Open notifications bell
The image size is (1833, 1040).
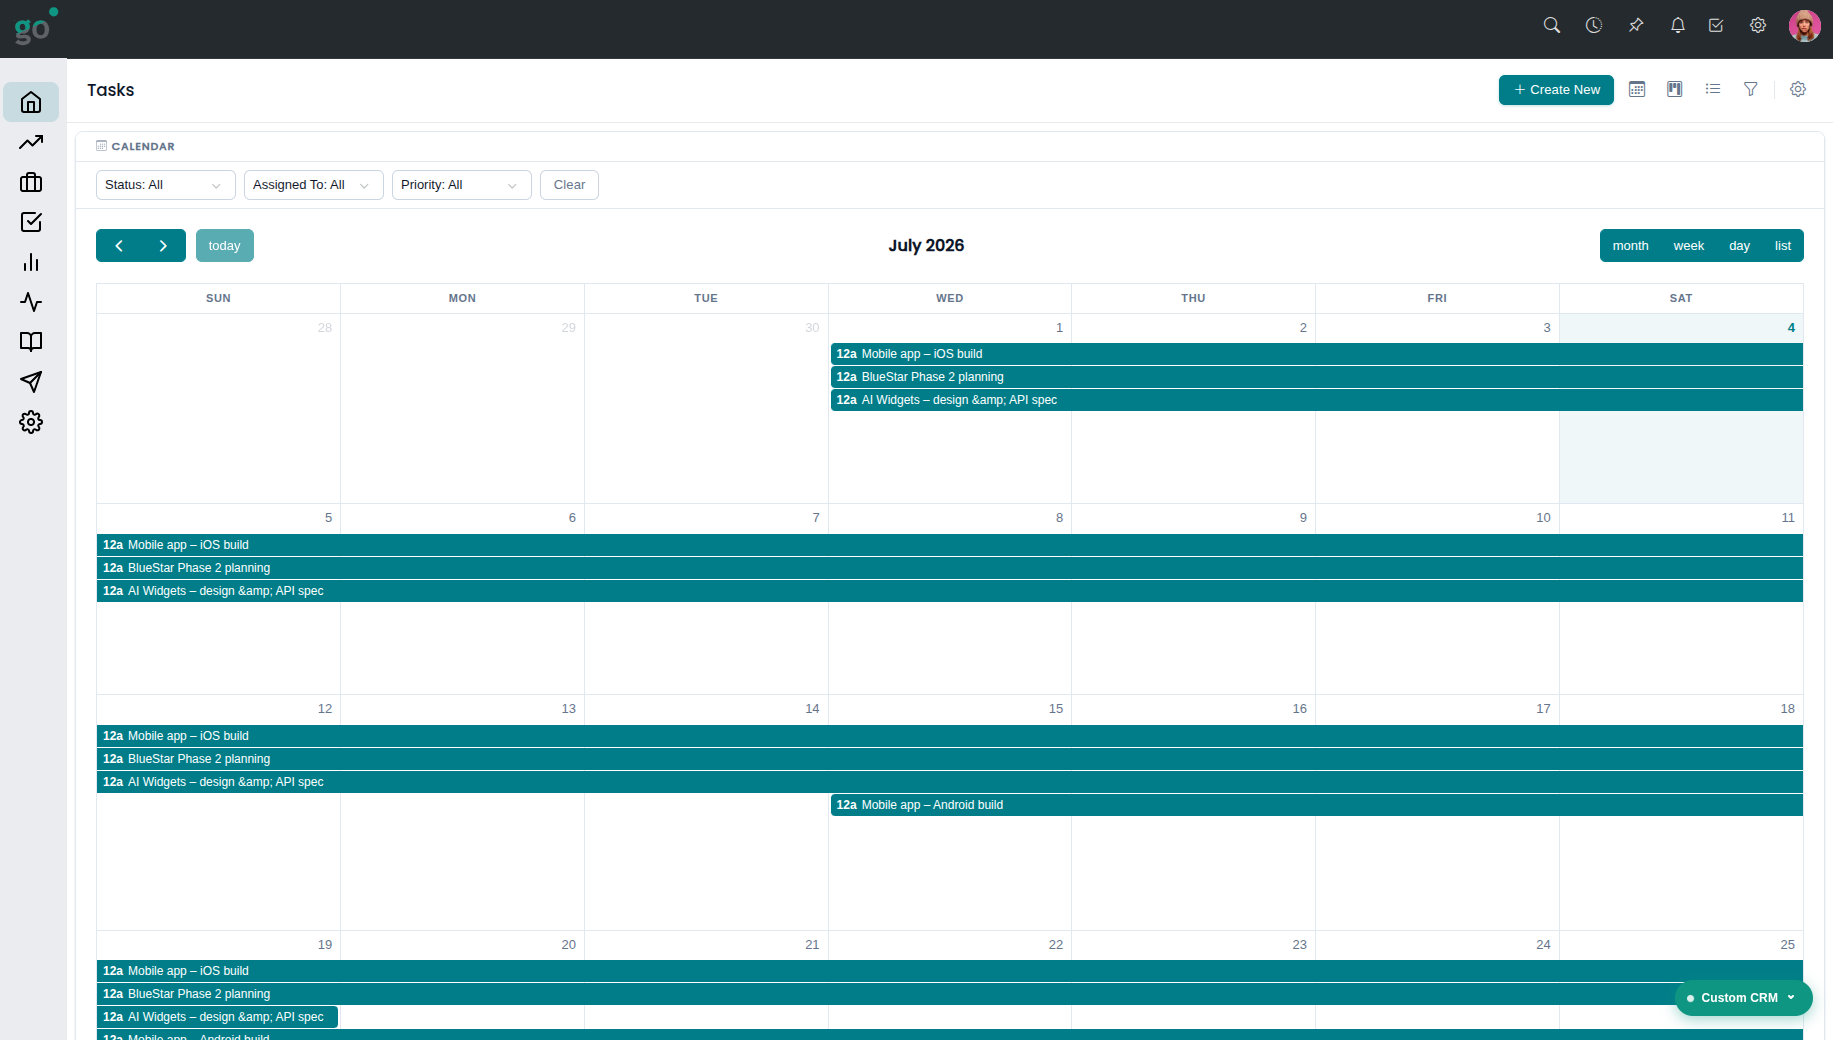pos(1678,25)
